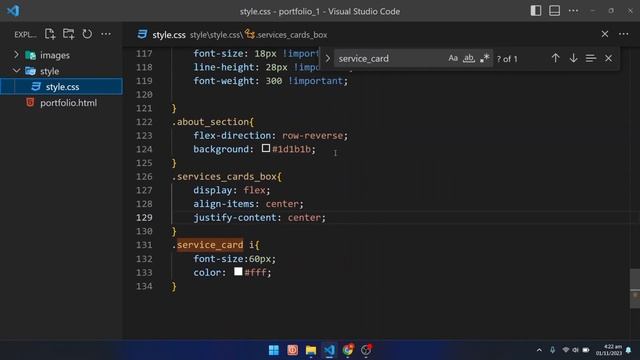Click the match count text
Screen dimensions: 640x360
tap(507, 59)
